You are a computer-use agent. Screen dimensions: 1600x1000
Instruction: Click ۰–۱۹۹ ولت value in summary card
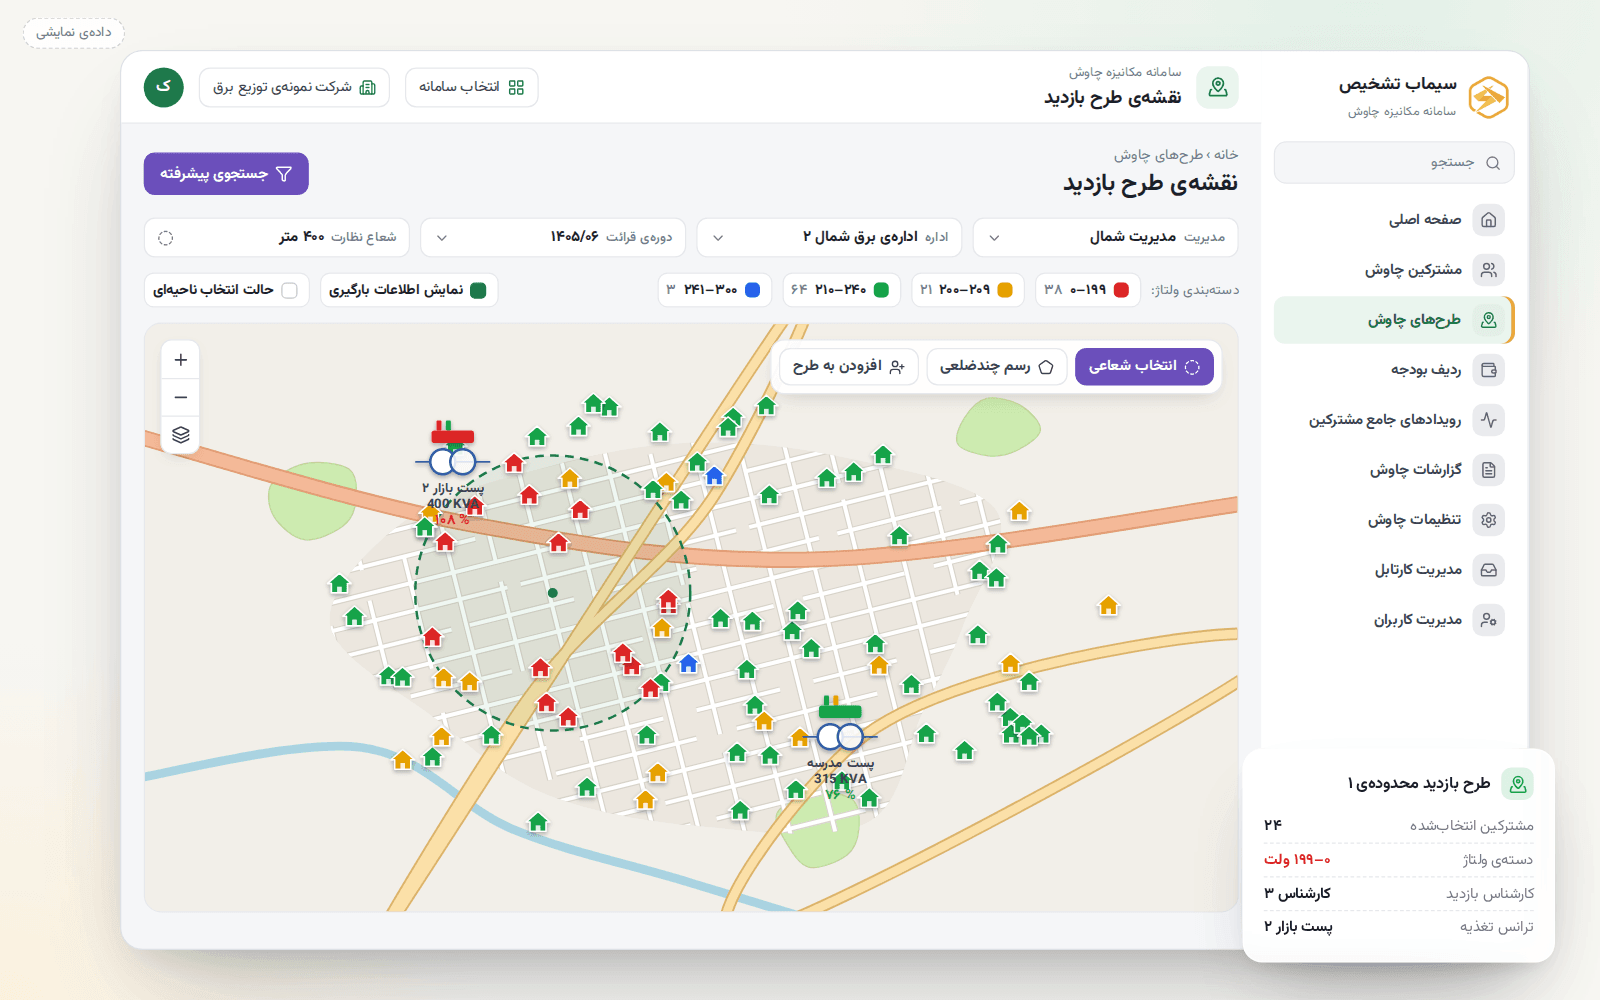1297,860
